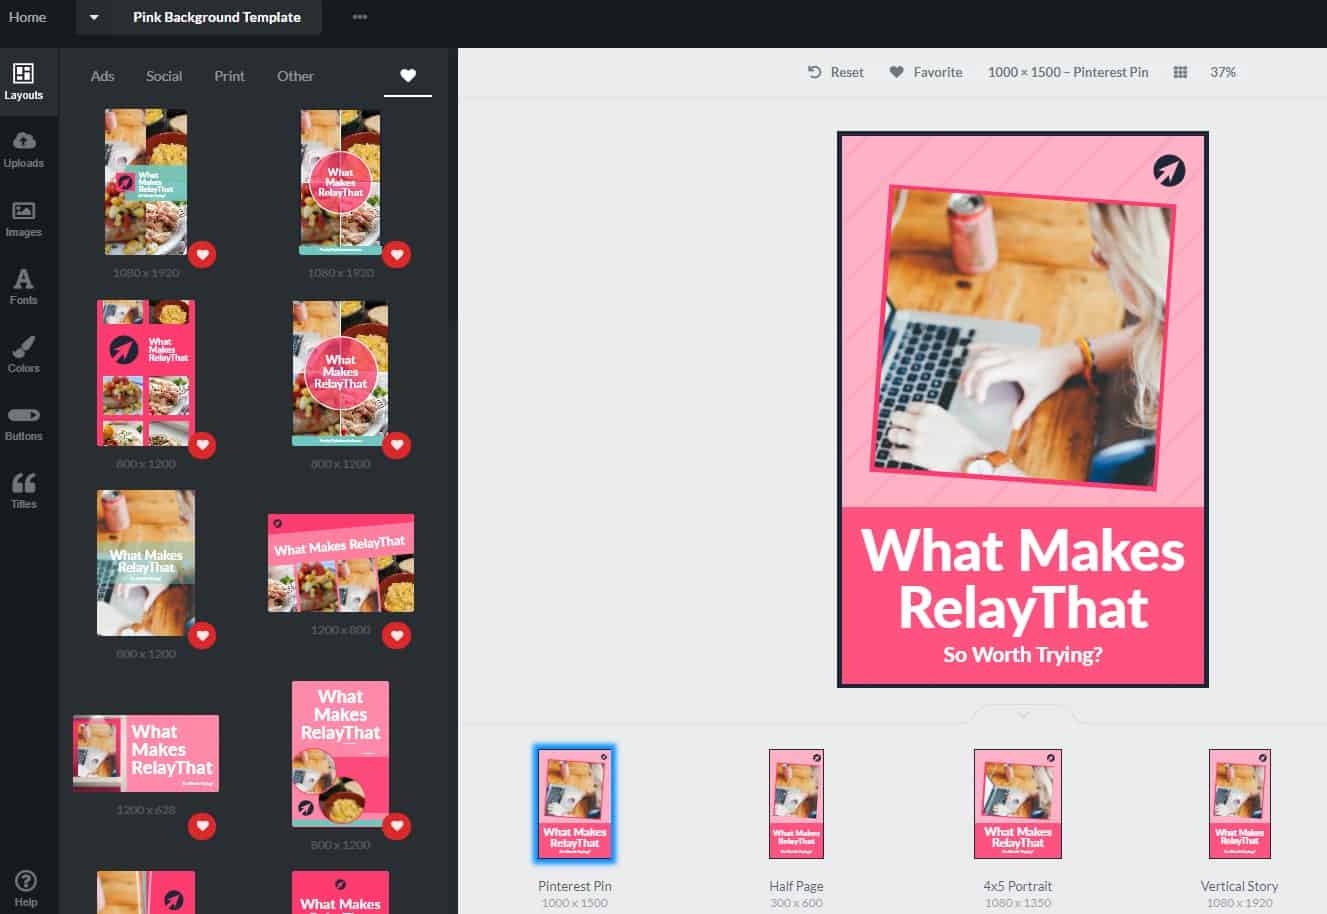Unfavorite the 1200 x 800 layout
This screenshot has height=914, width=1327.
[397, 635]
